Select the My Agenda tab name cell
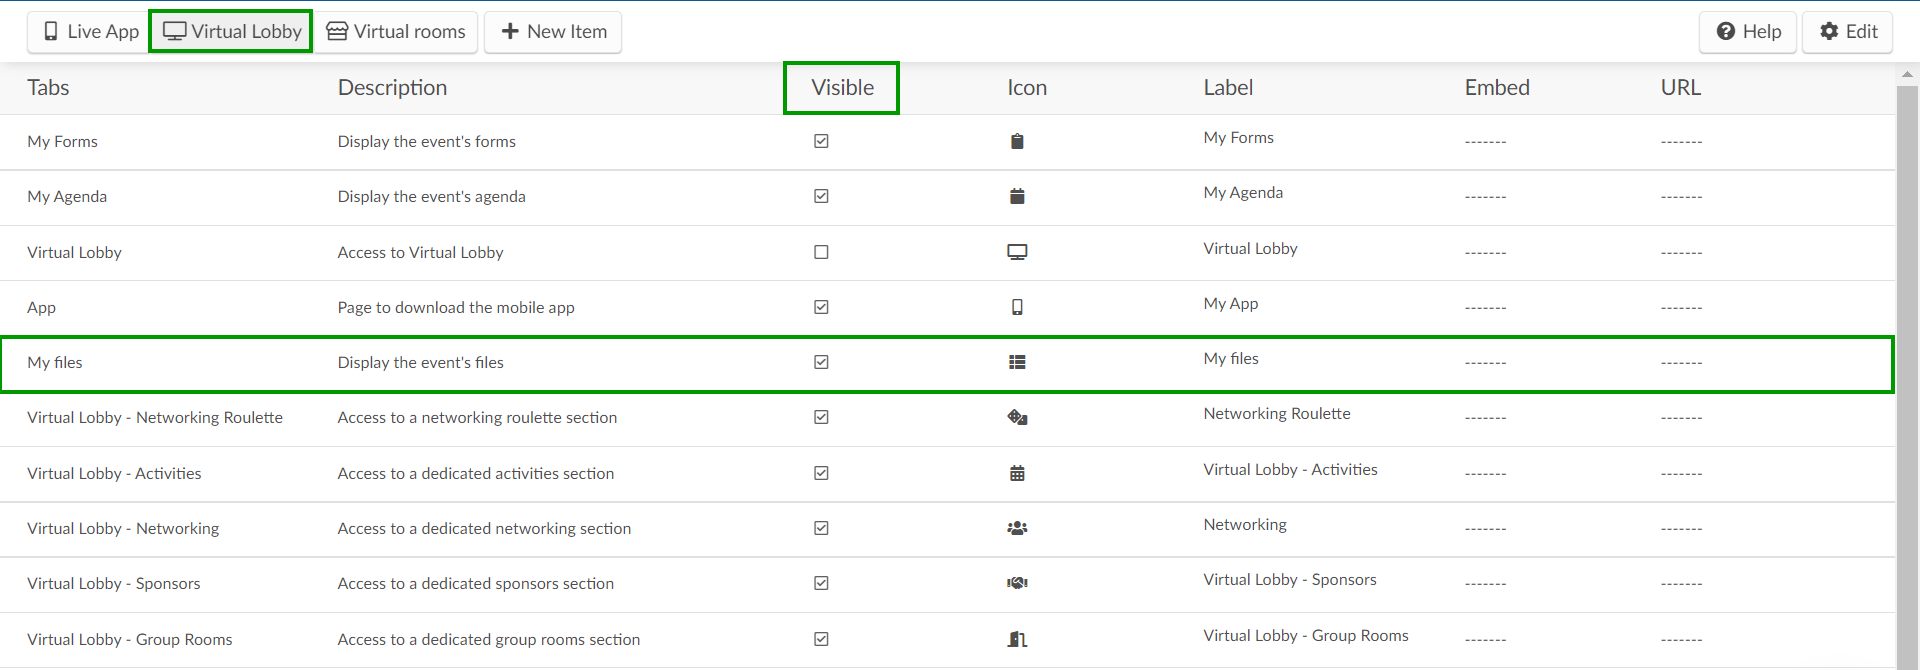1920x670 pixels. tap(67, 197)
